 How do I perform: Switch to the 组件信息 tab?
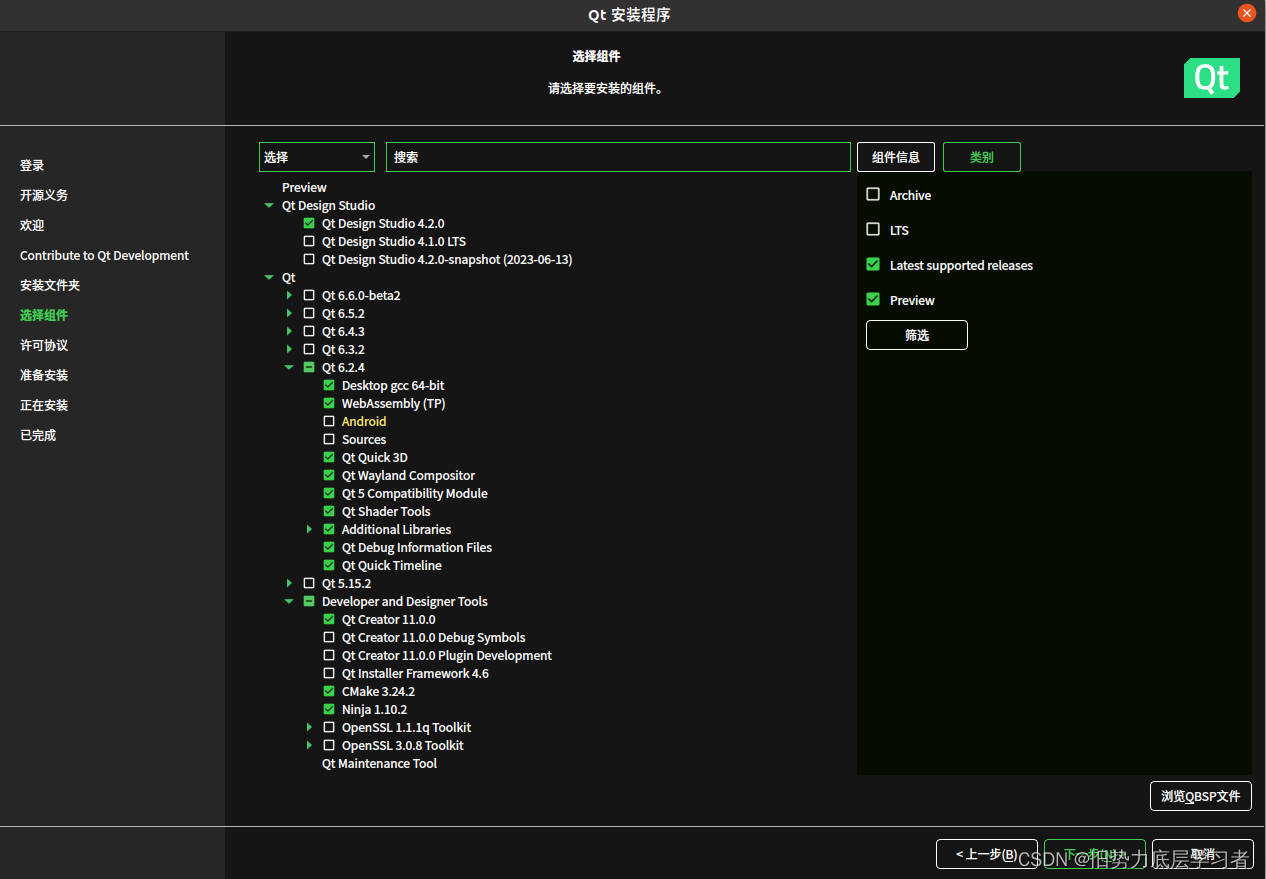pos(896,157)
